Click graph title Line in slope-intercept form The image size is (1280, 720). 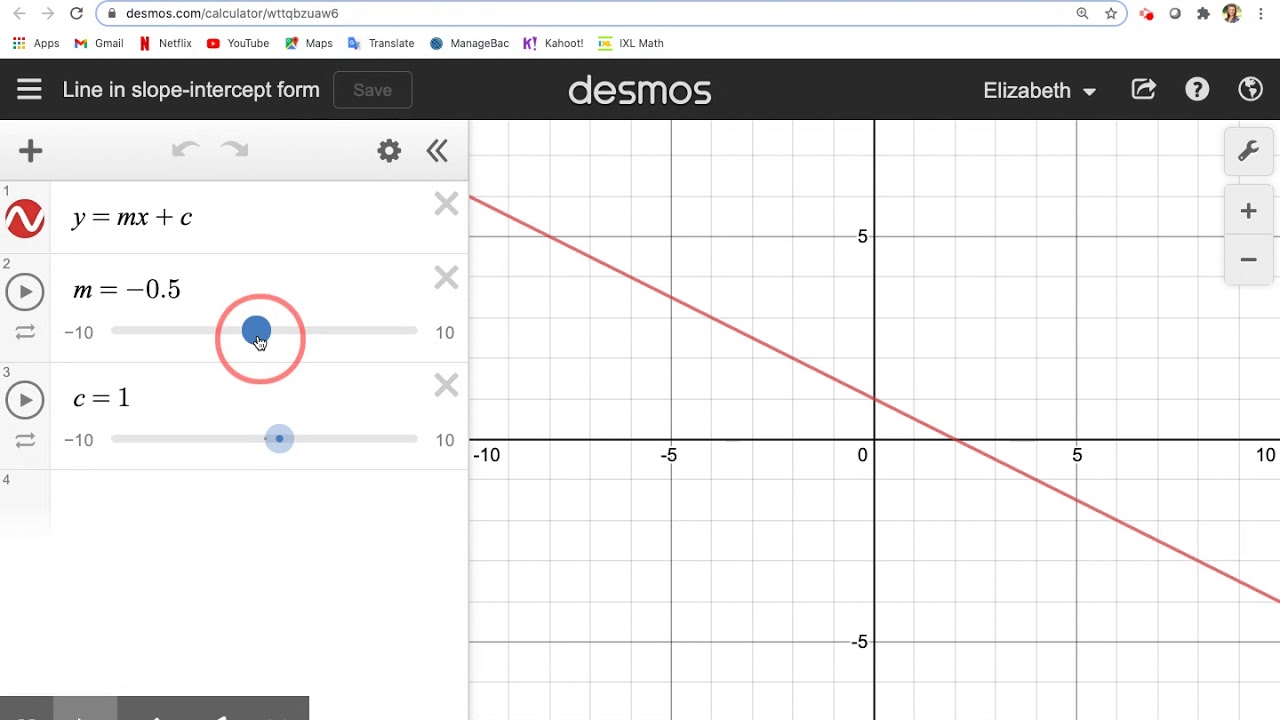coord(191,90)
